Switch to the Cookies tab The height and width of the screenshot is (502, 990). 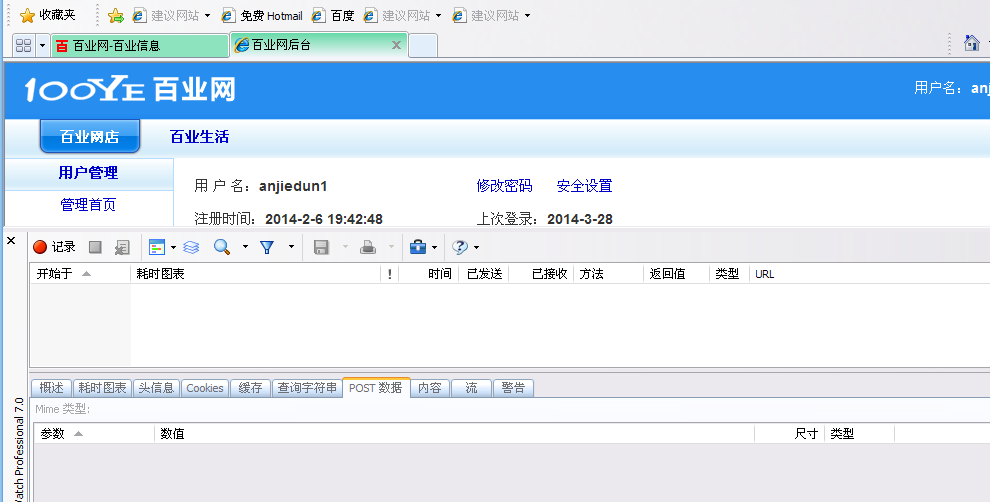(x=205, y=388)
